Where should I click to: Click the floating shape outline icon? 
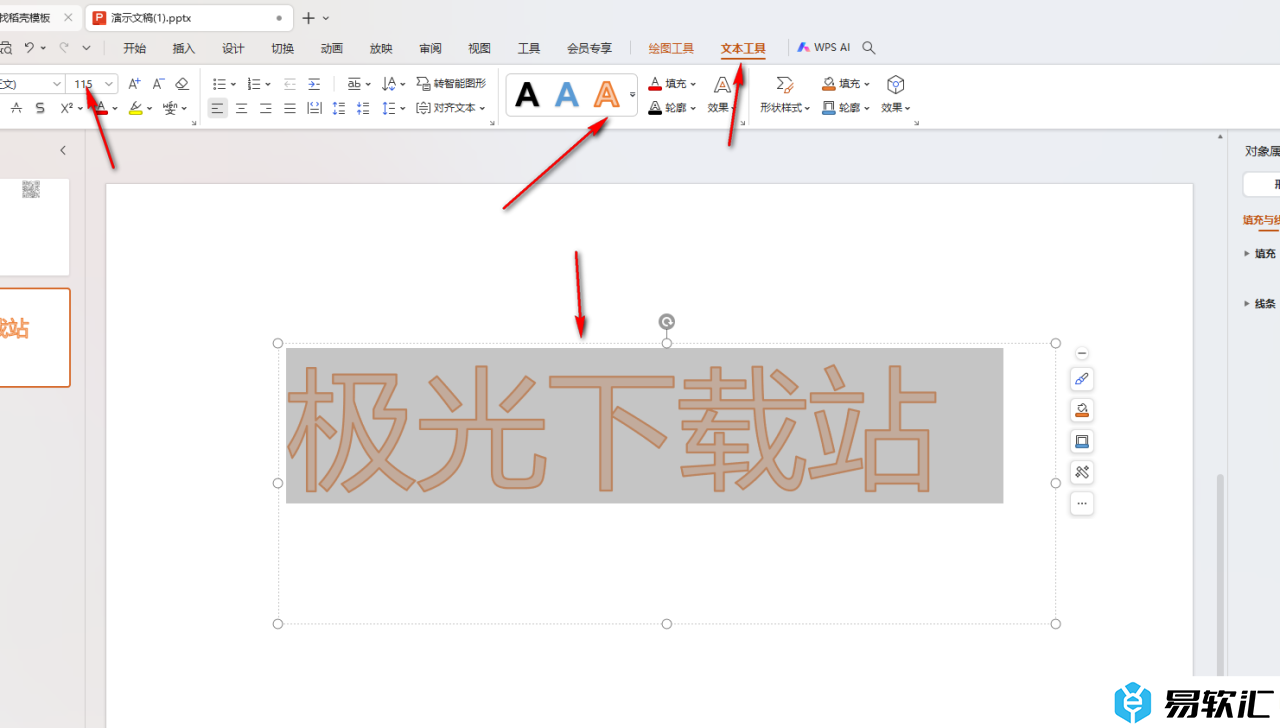pos(1082,441)
